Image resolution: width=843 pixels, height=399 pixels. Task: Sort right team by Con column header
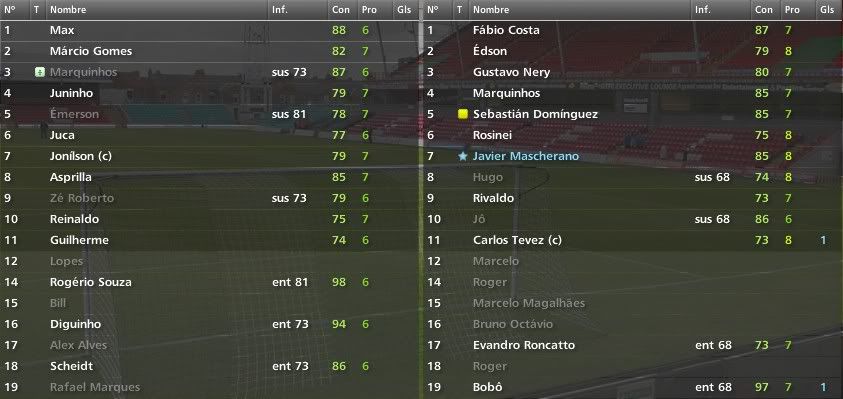(x=763, y=10)
